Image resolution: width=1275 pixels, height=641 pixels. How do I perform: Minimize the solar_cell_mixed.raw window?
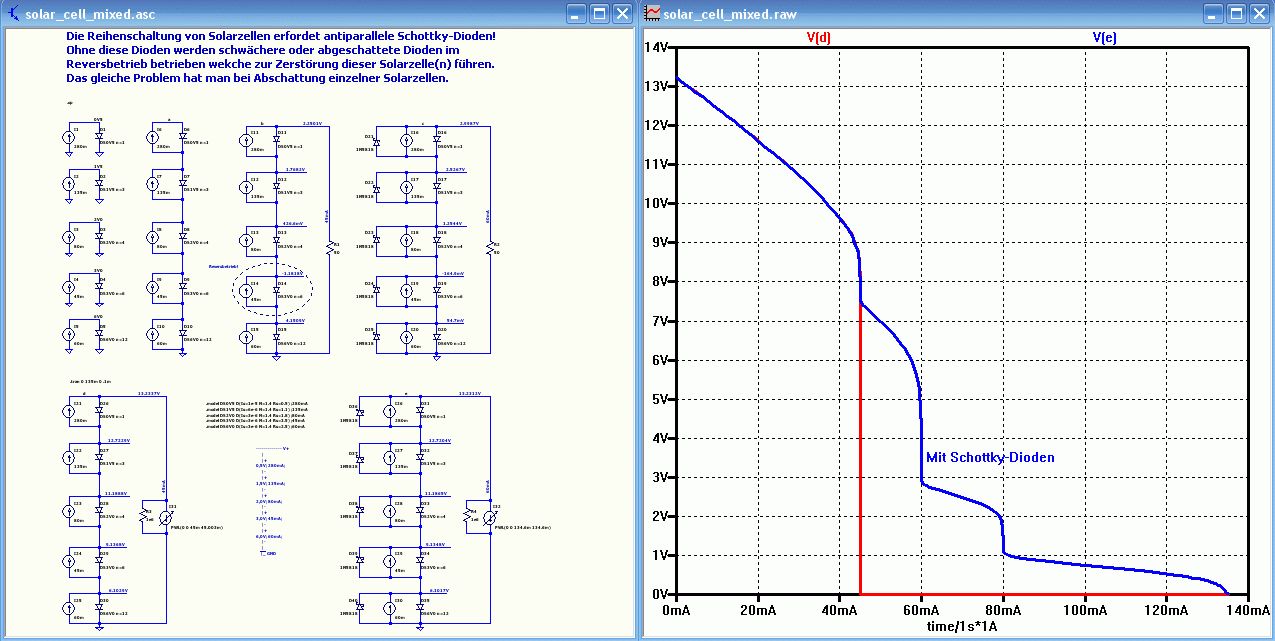click(x=1212, y=14)
